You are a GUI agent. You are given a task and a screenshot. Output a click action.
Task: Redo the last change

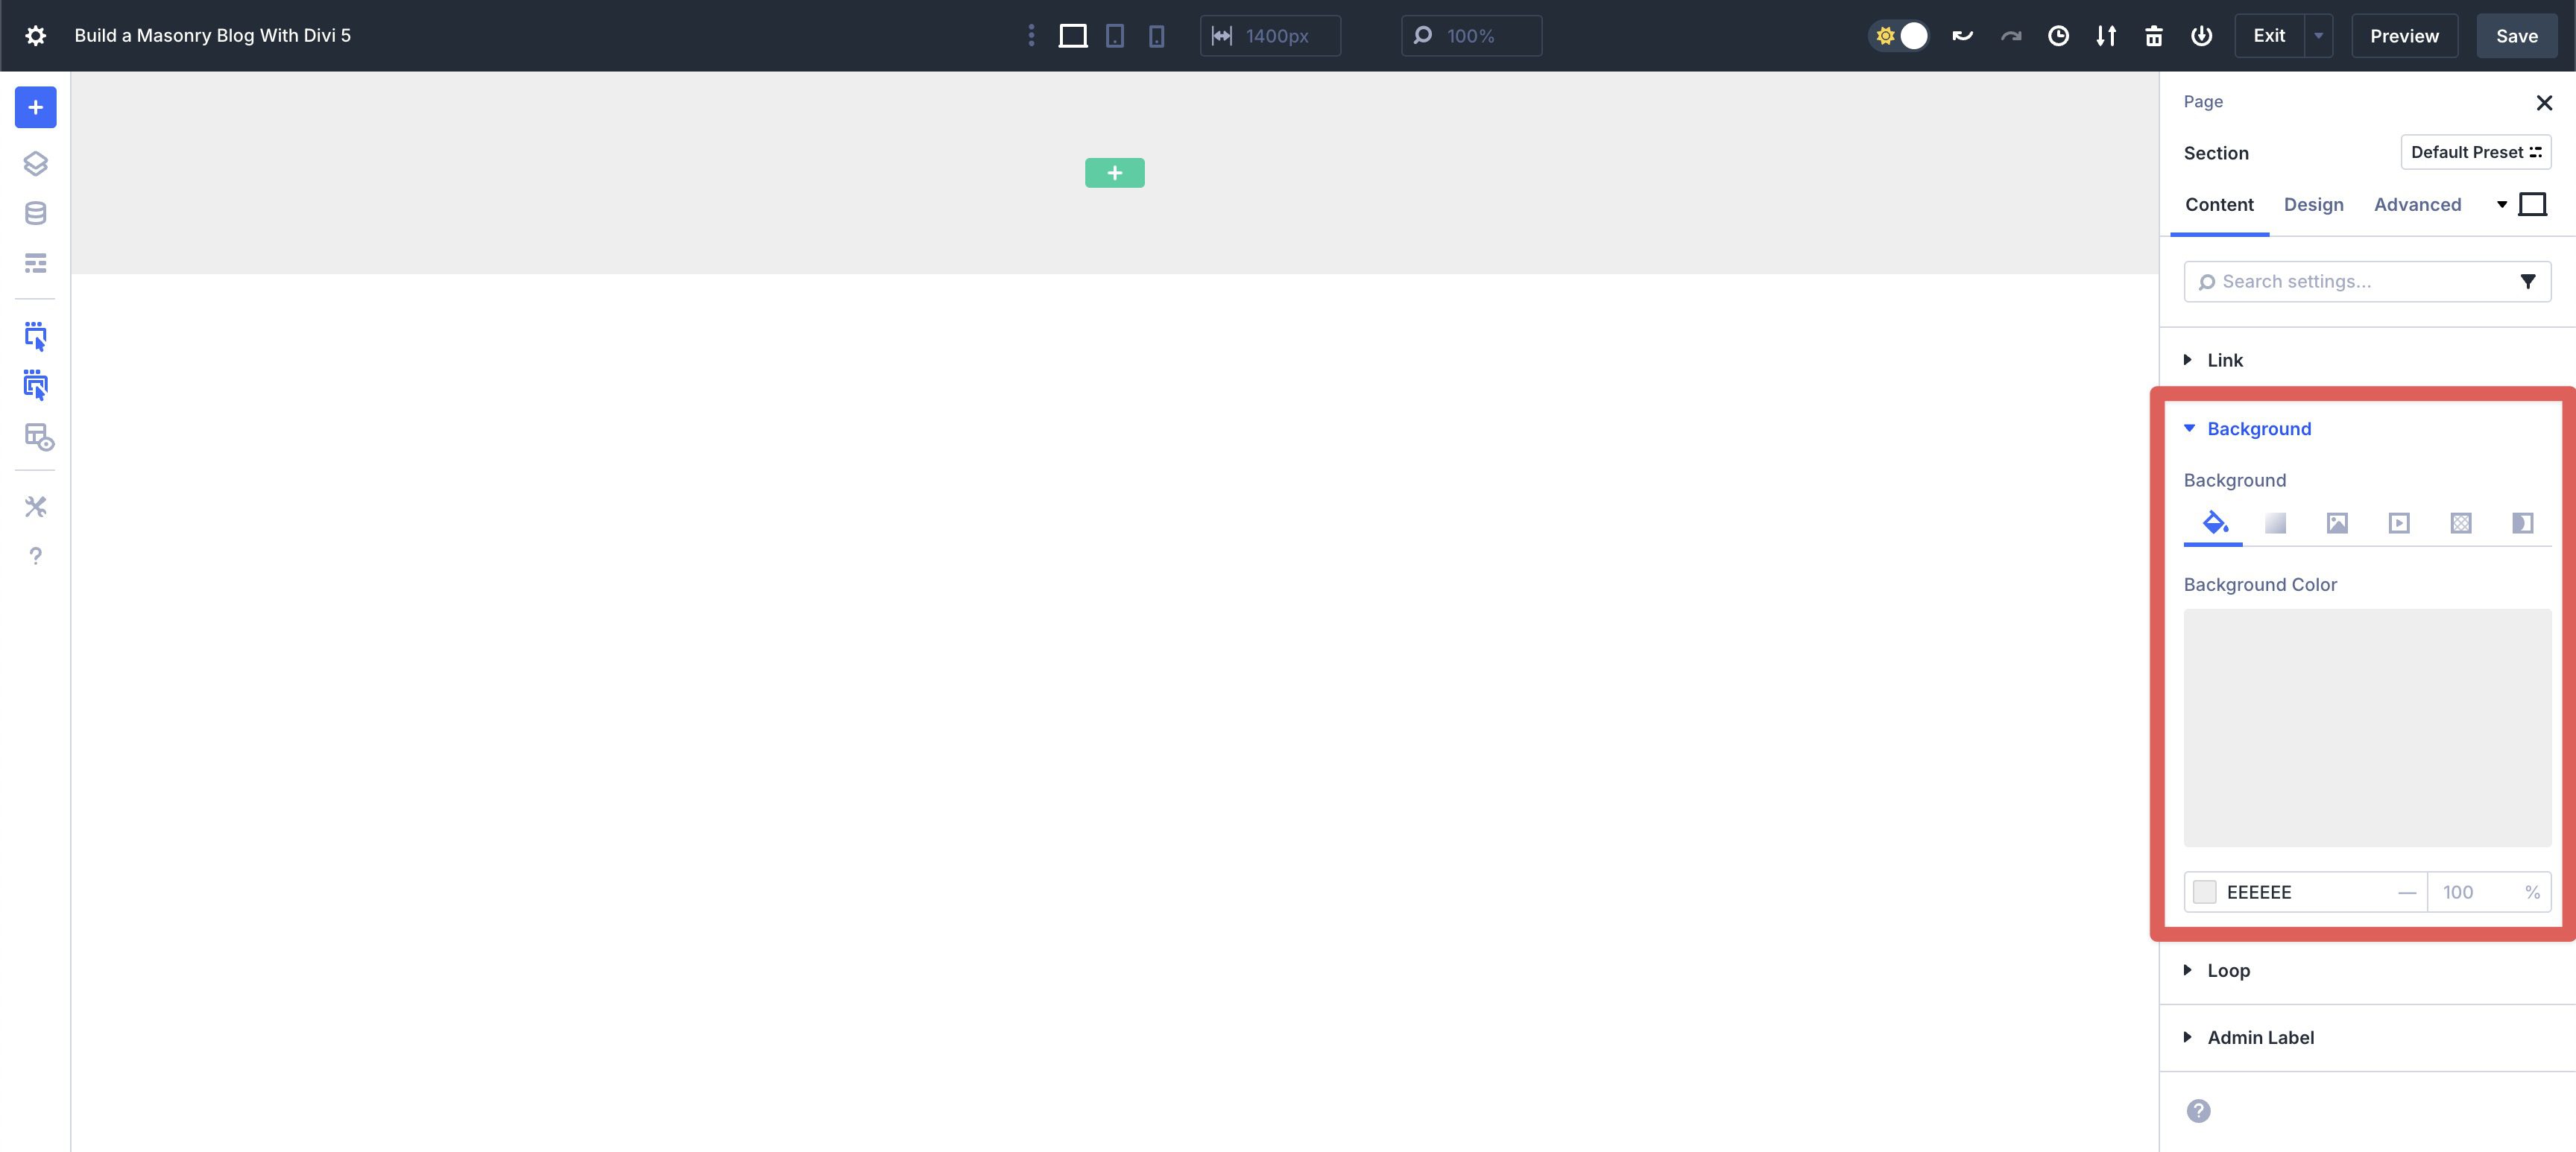click(2010, 35)
